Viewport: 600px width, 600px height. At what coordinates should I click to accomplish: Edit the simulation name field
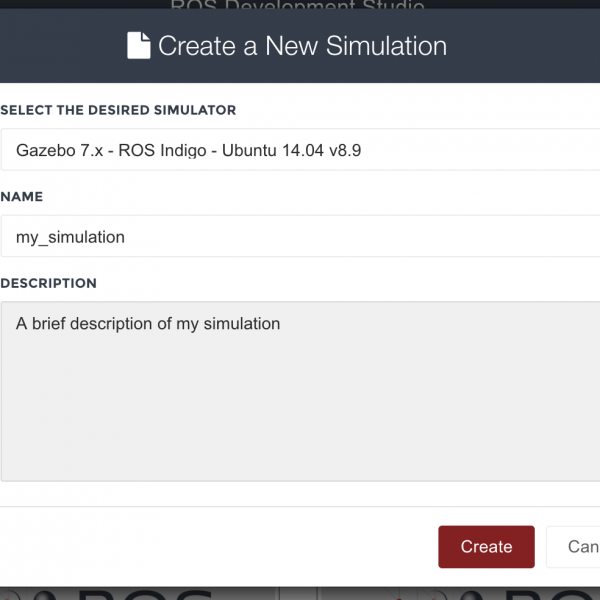300,236
